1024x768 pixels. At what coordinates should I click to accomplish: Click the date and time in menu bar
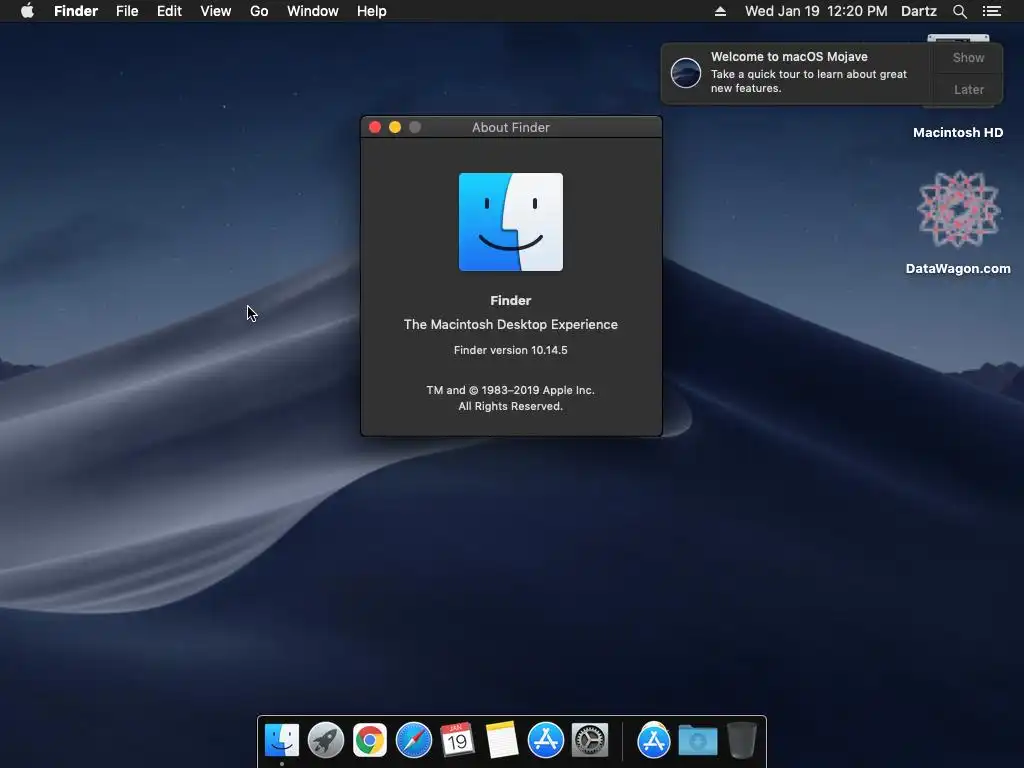click(816, 11)
